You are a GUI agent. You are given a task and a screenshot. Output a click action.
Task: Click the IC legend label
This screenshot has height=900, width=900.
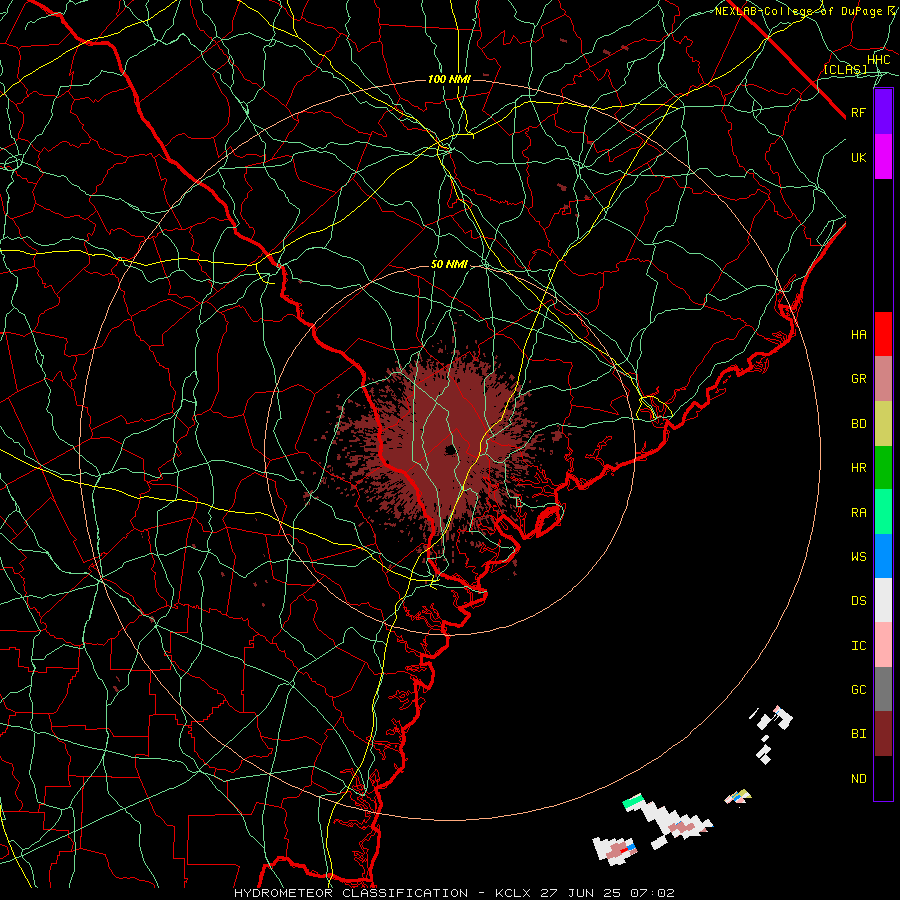click(858, 646)
